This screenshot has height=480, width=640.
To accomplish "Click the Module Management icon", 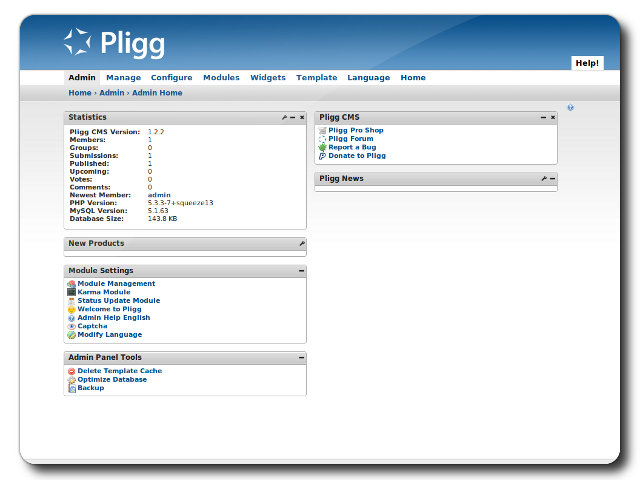I will click(x=71, y=284).
